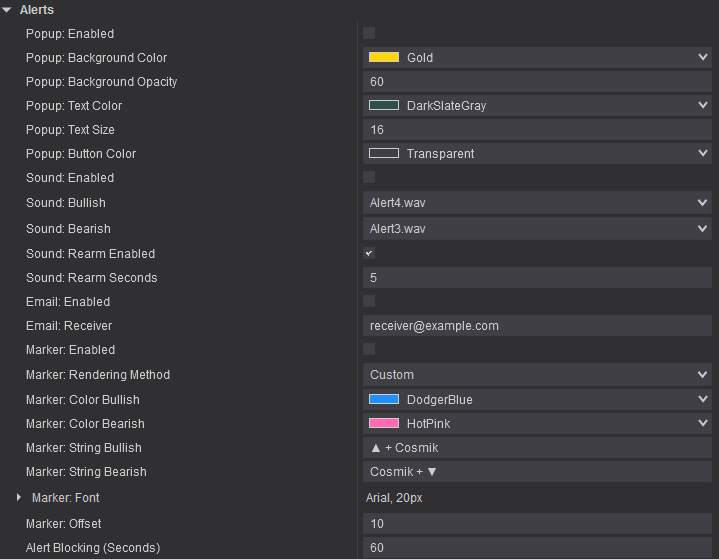
Task: Select the Marker: String Bearish label
Action: point(86,472)
